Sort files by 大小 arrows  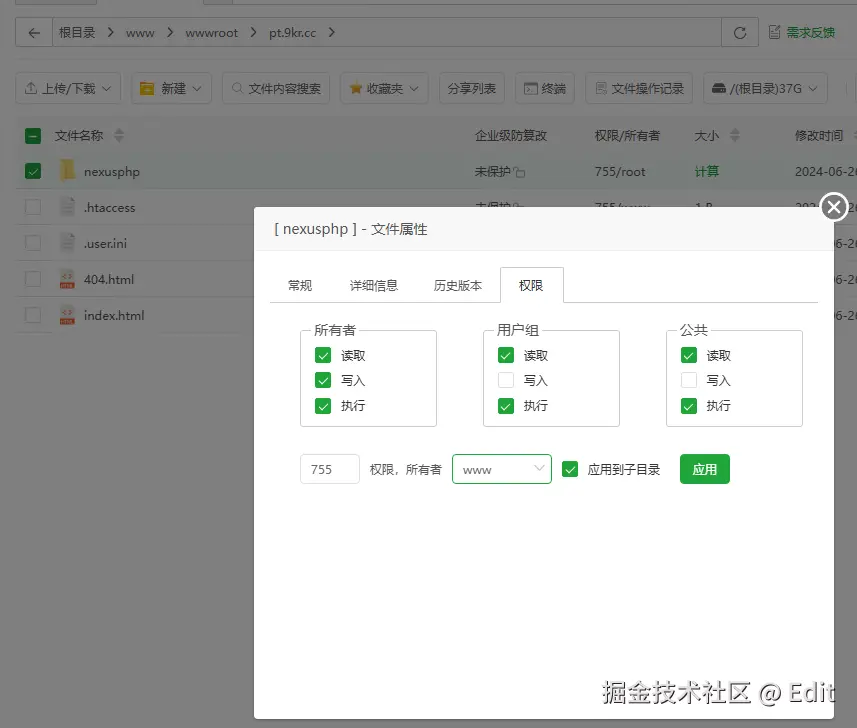pyautogui.click(x=735, y=136)
